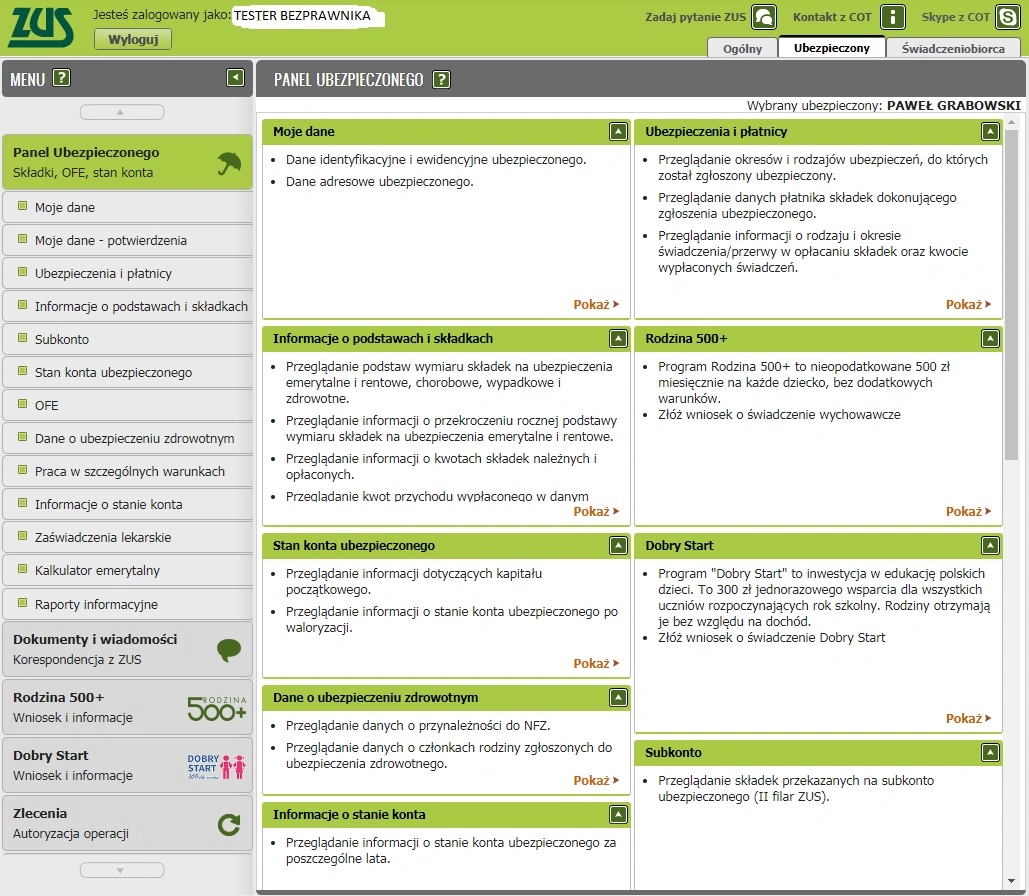1029x896 pixels.
Task: Open Praca w szczególnych warunkach menu item
Action: point(128,471)
